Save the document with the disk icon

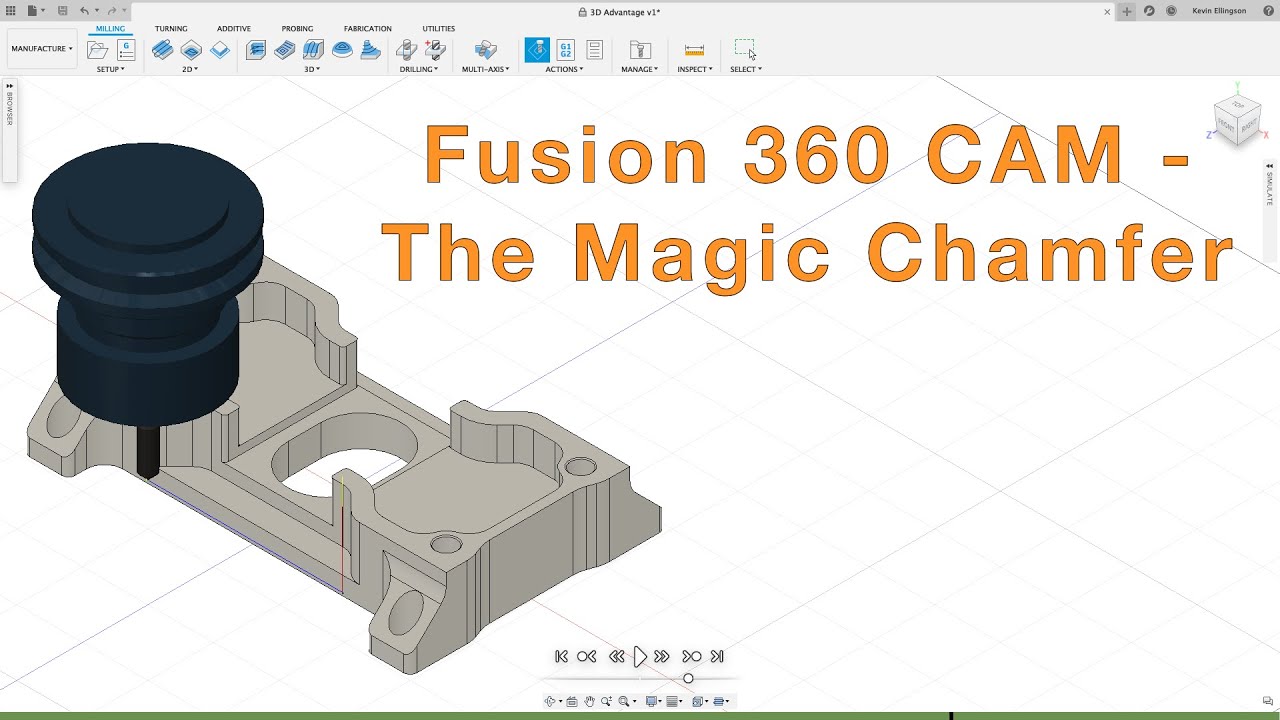[x=63, y=11]
